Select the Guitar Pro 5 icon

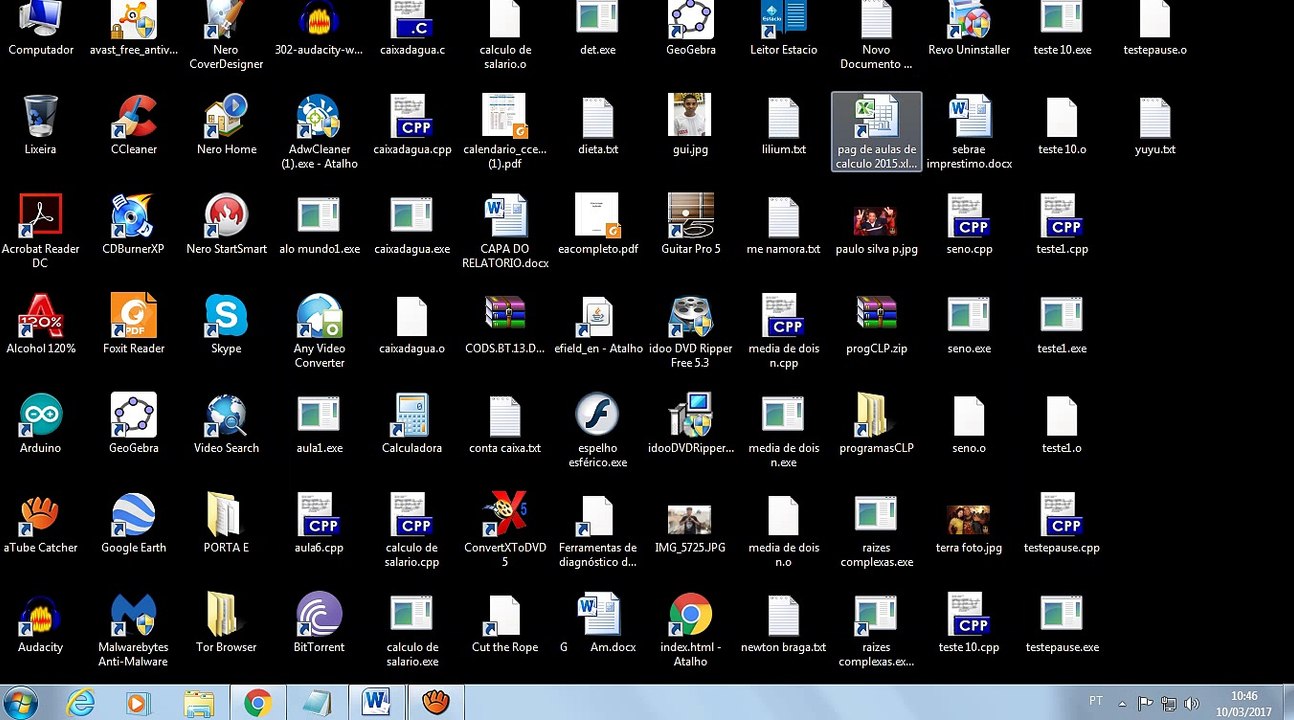tap(691, 224)
